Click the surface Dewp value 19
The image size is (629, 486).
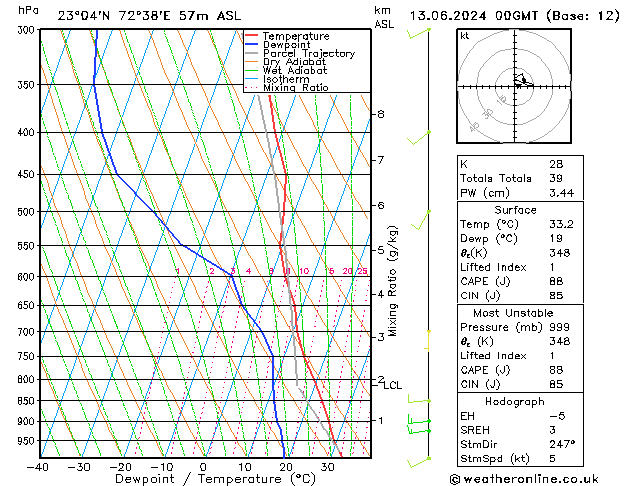(556, 239)
